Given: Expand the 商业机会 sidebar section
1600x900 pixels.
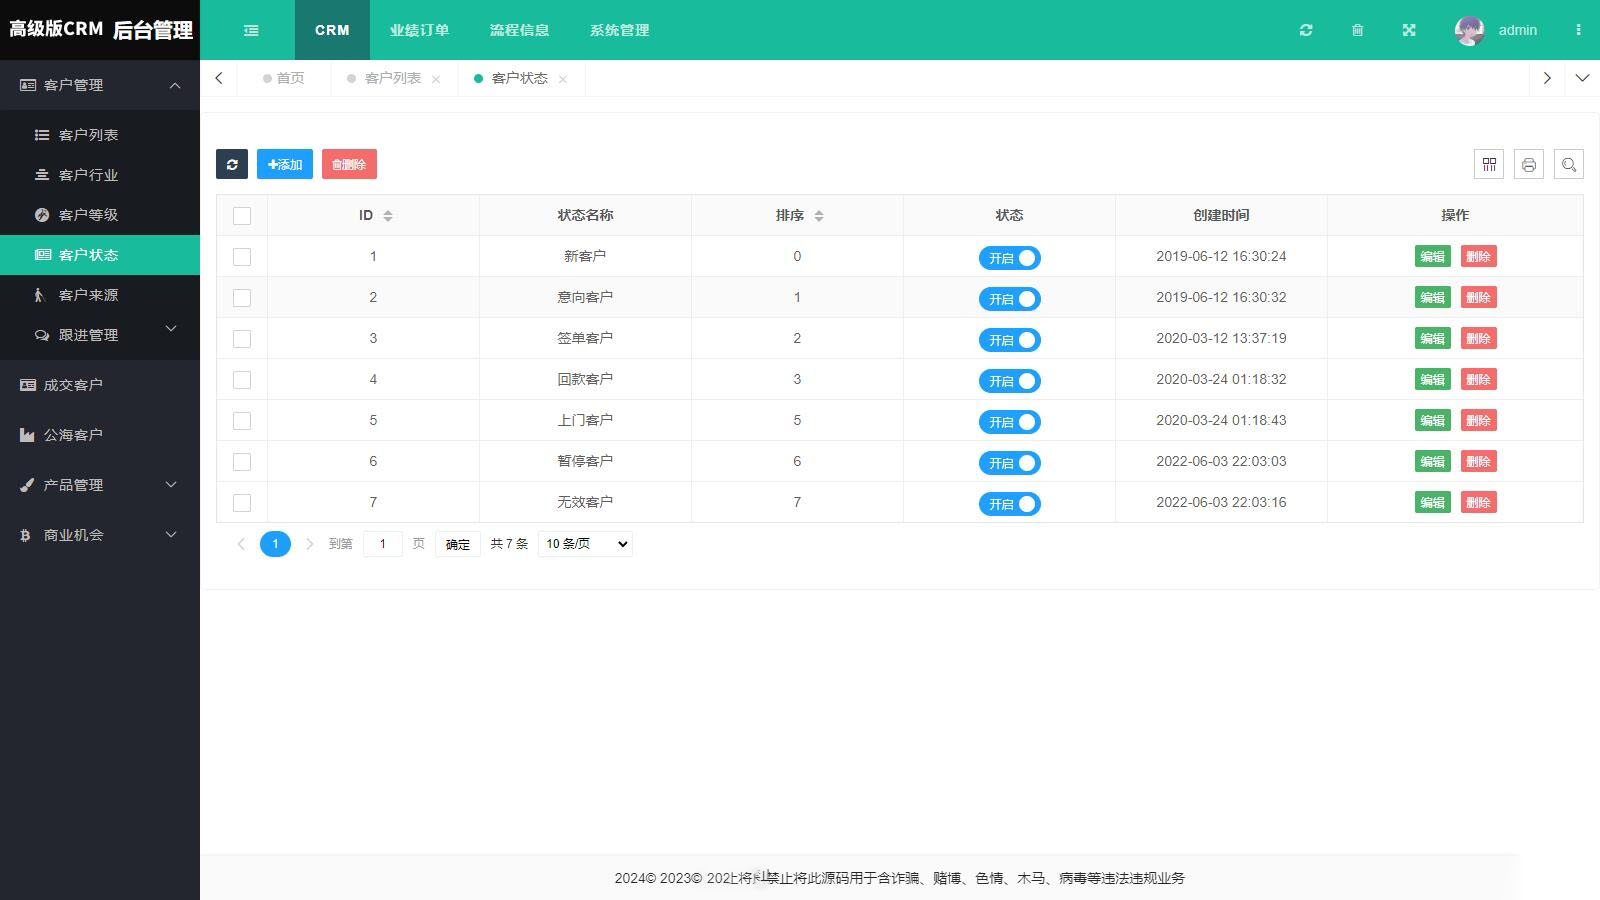Looking at the screenshot, I should click(100, 535).
